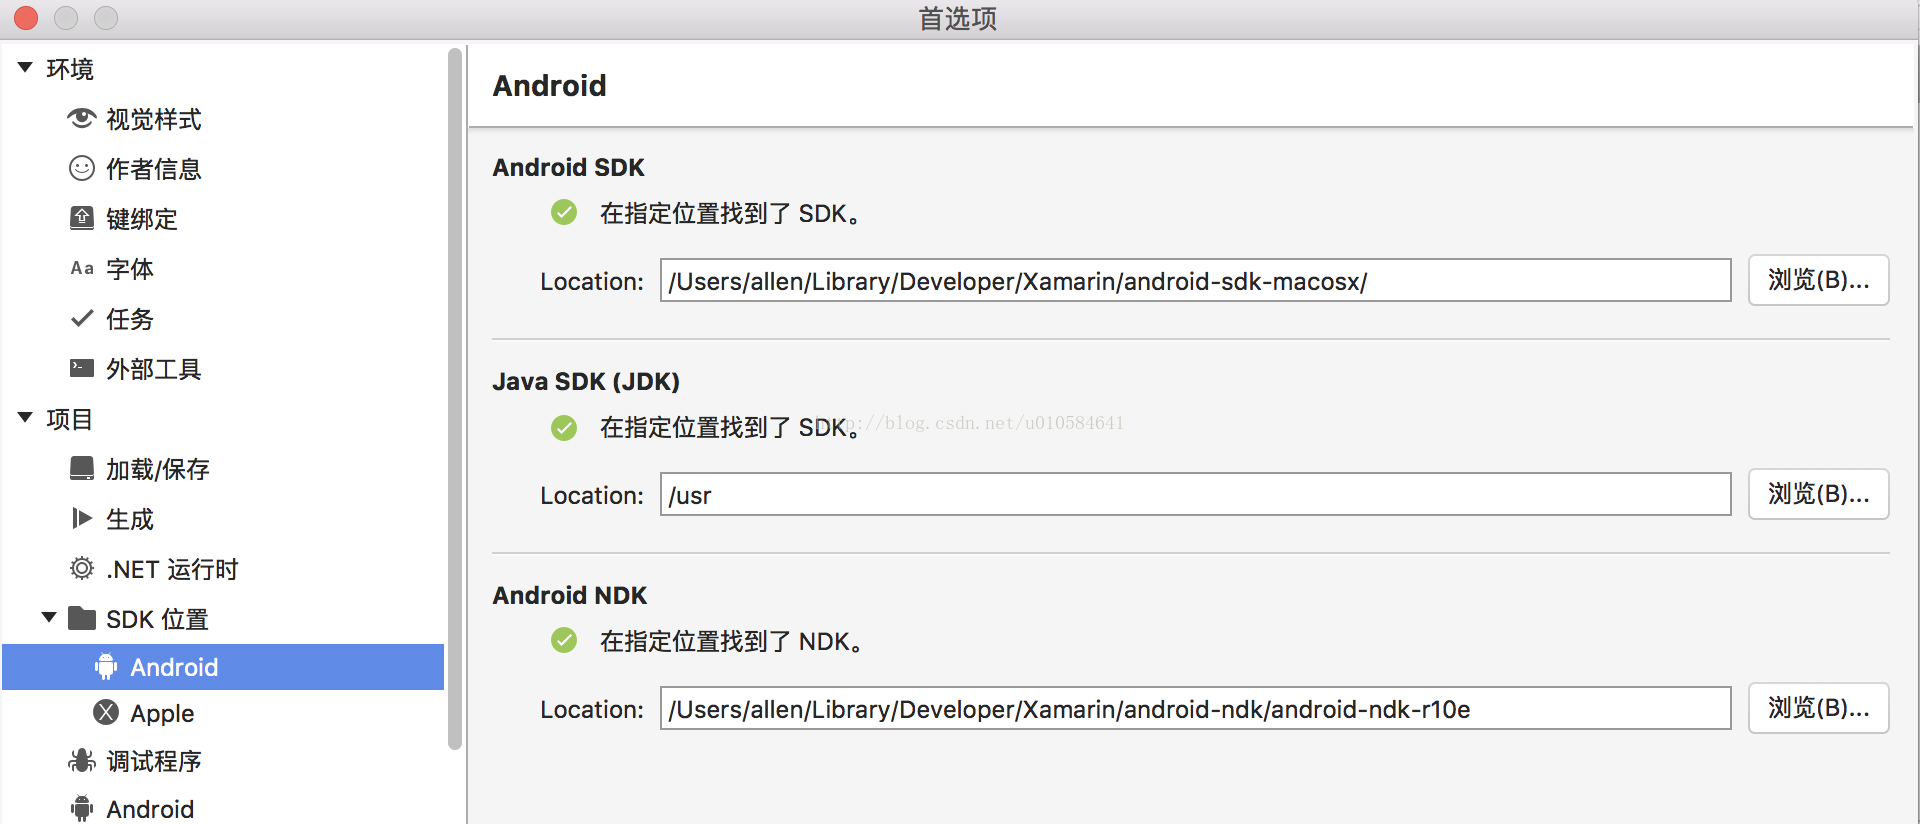
Task: Click the gear icon beside .NET 运行时
Action: pyautogui.click(x=82, y=568)
